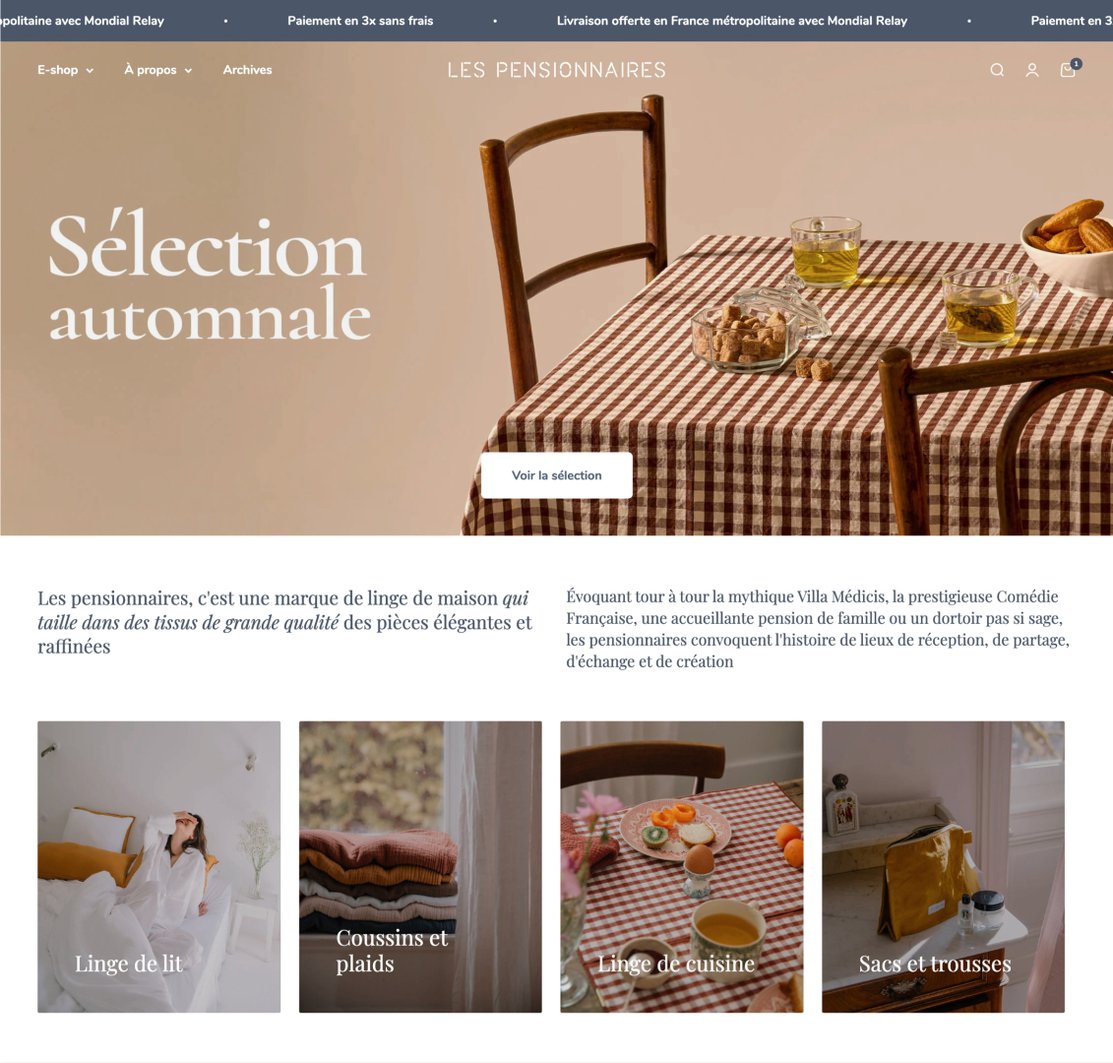
Task: Open the account profile icon
Action: (1032, 70)
